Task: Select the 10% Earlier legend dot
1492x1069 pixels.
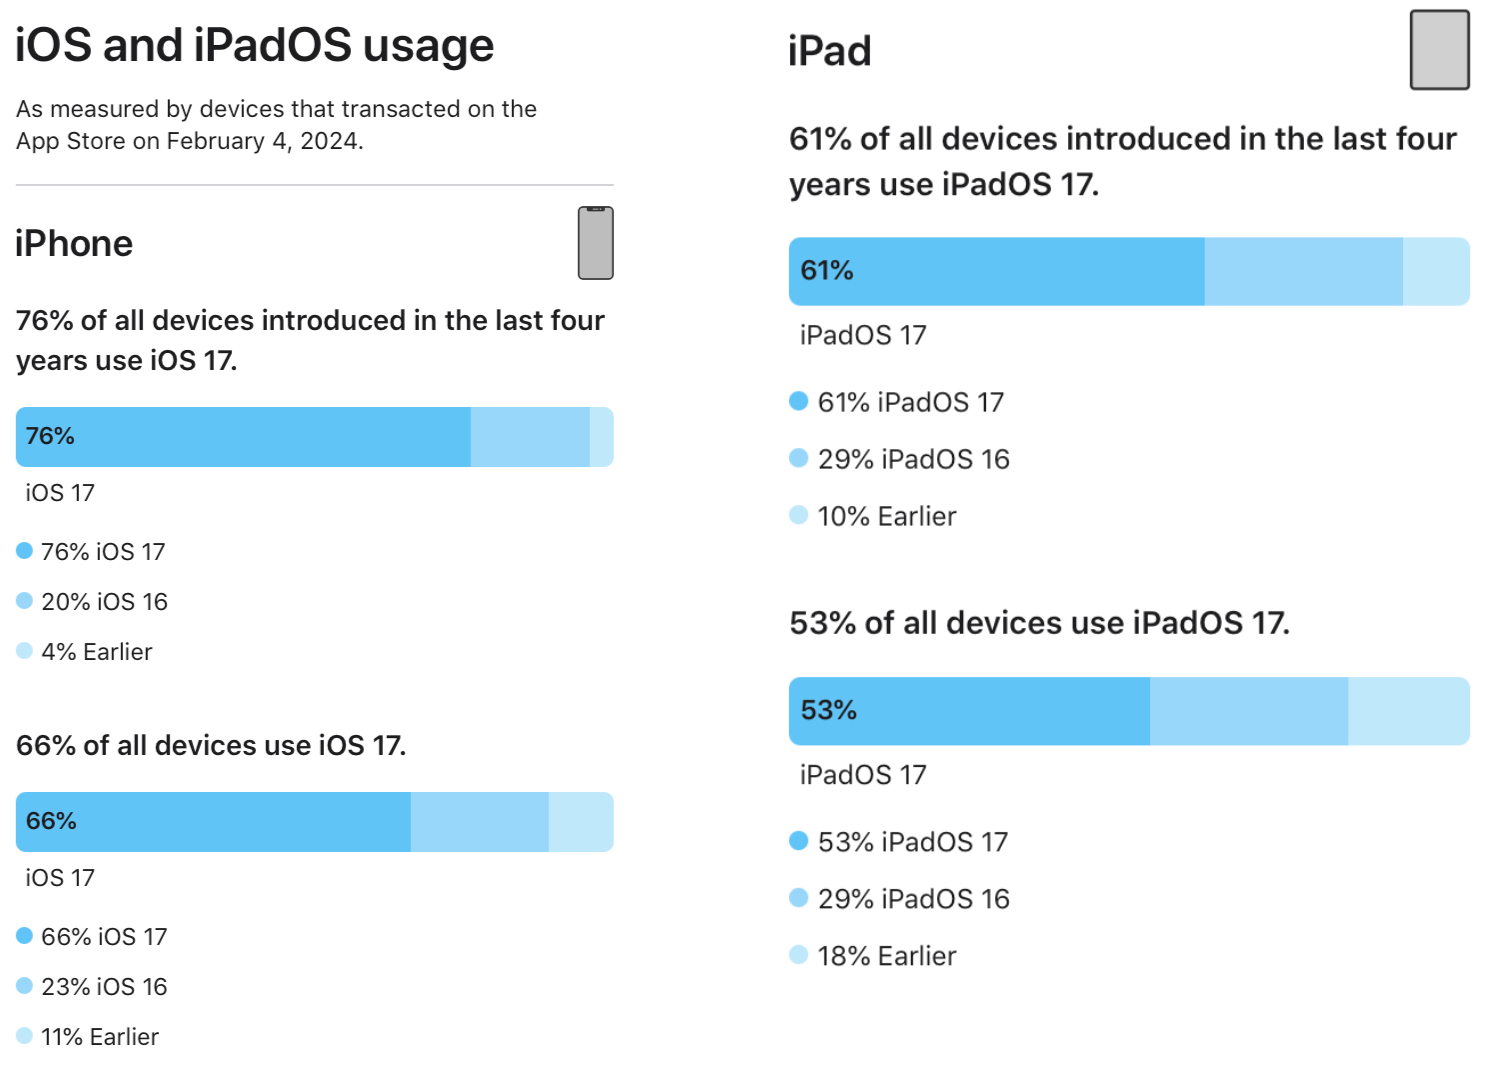Action: pos(798,515)
